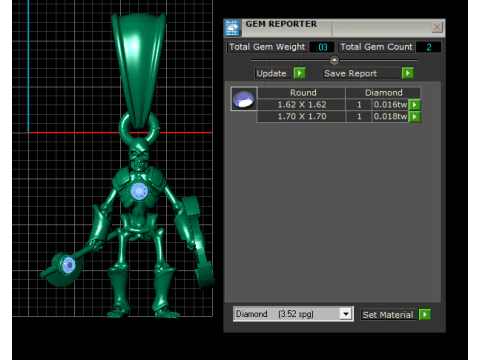Click the Diamond column header
Image resolution: width=480 pixels, height=360 pixels.
pyautogui.click(x=383, y=93)
